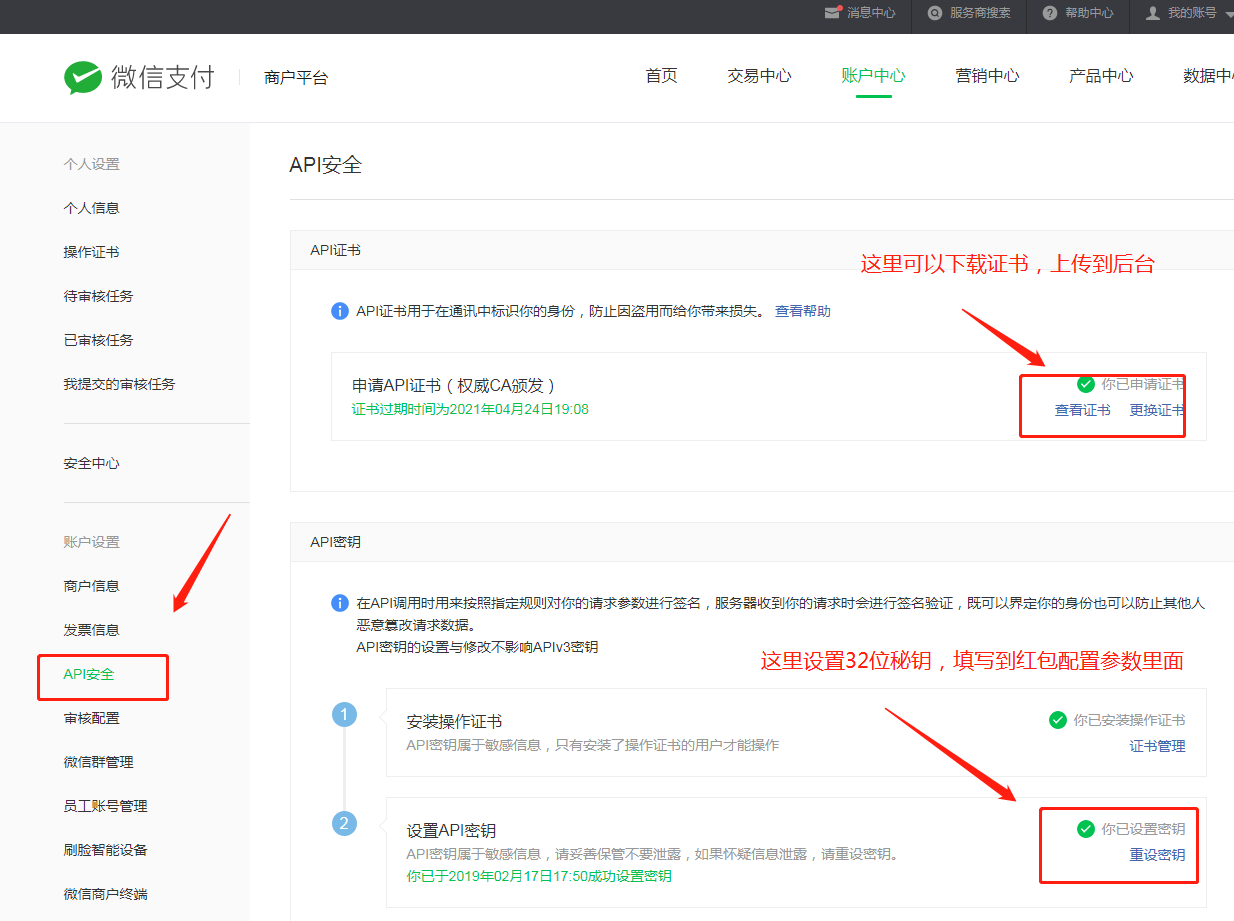Click the 重设密钥 link
The width and height of the screenshot is (1234, 921).
tap(1157, 855)
